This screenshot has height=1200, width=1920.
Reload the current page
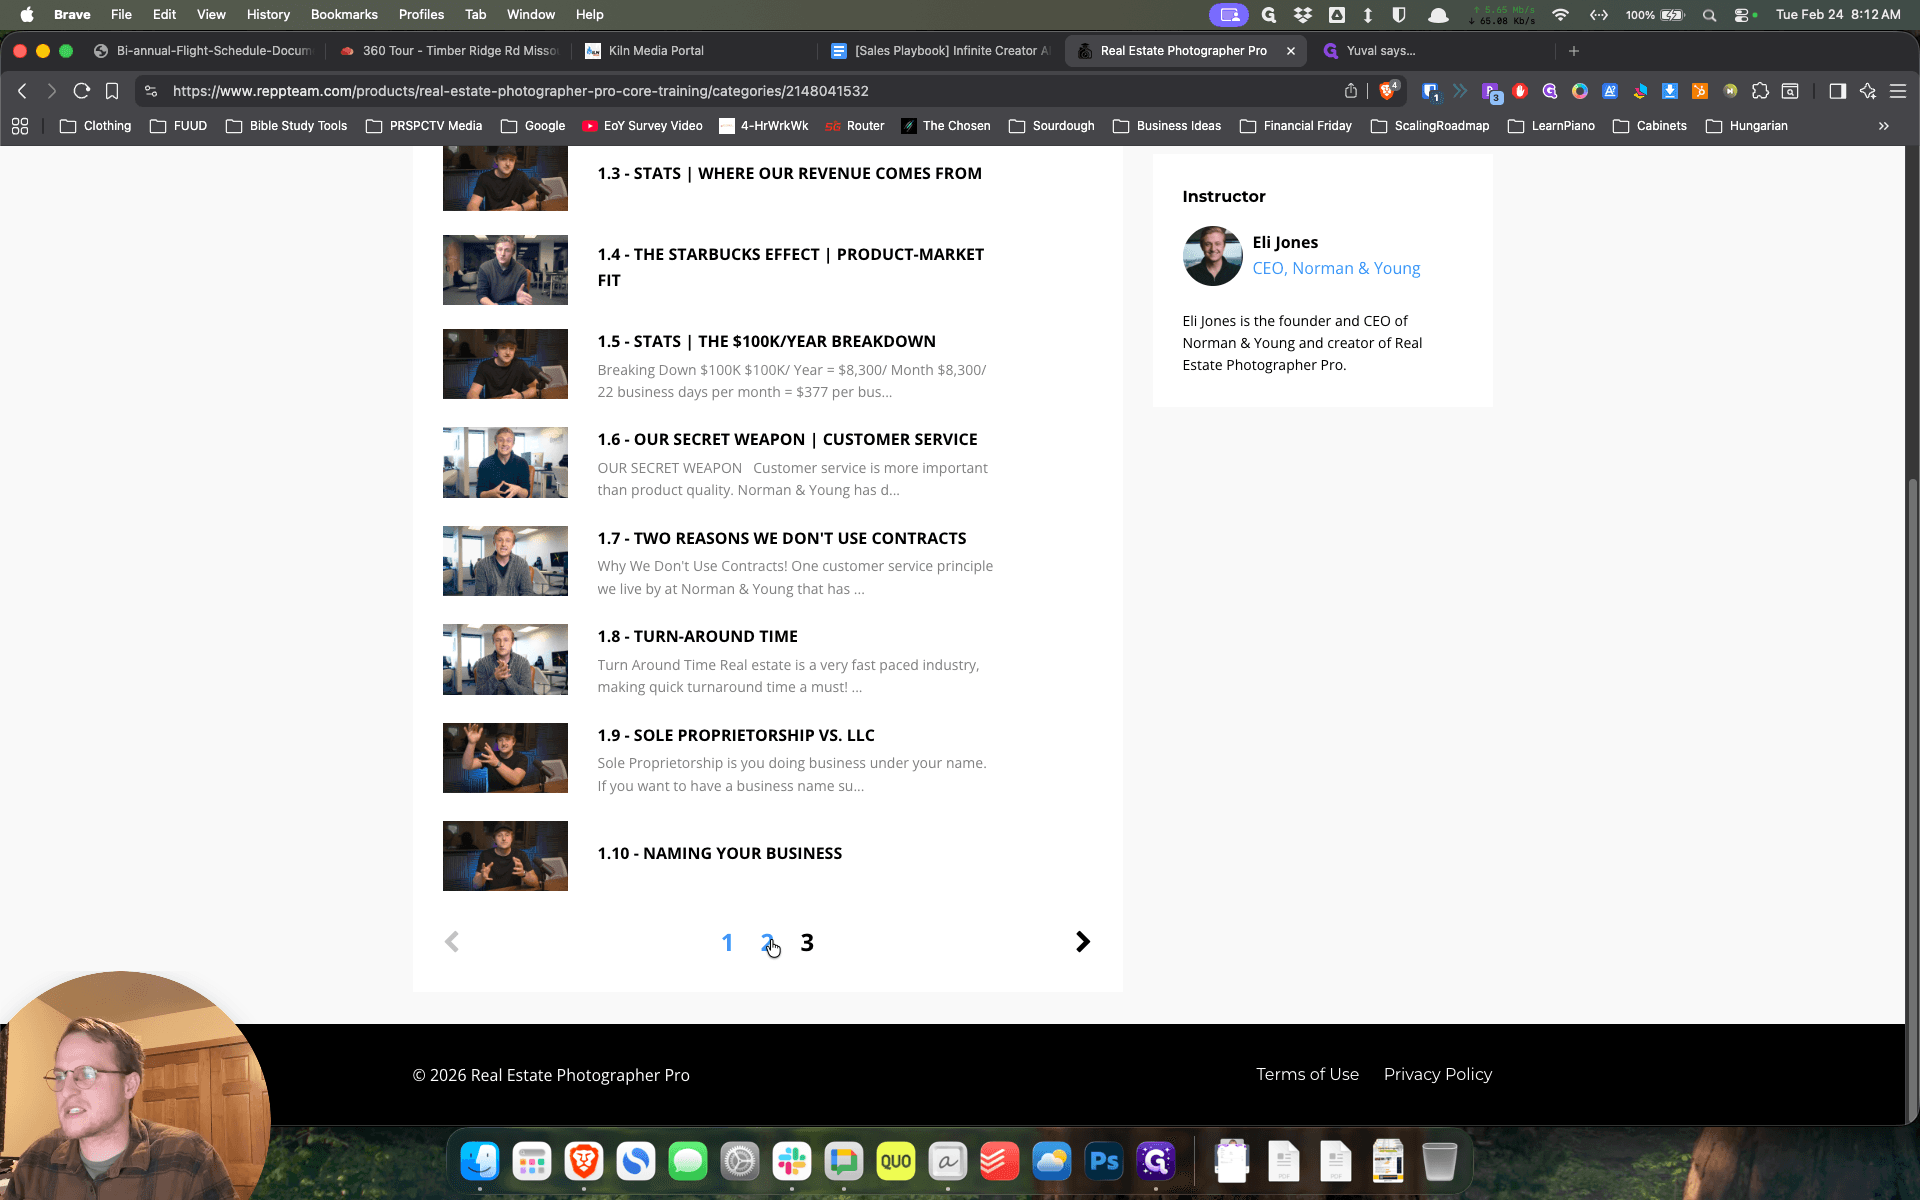pos(82,91)
